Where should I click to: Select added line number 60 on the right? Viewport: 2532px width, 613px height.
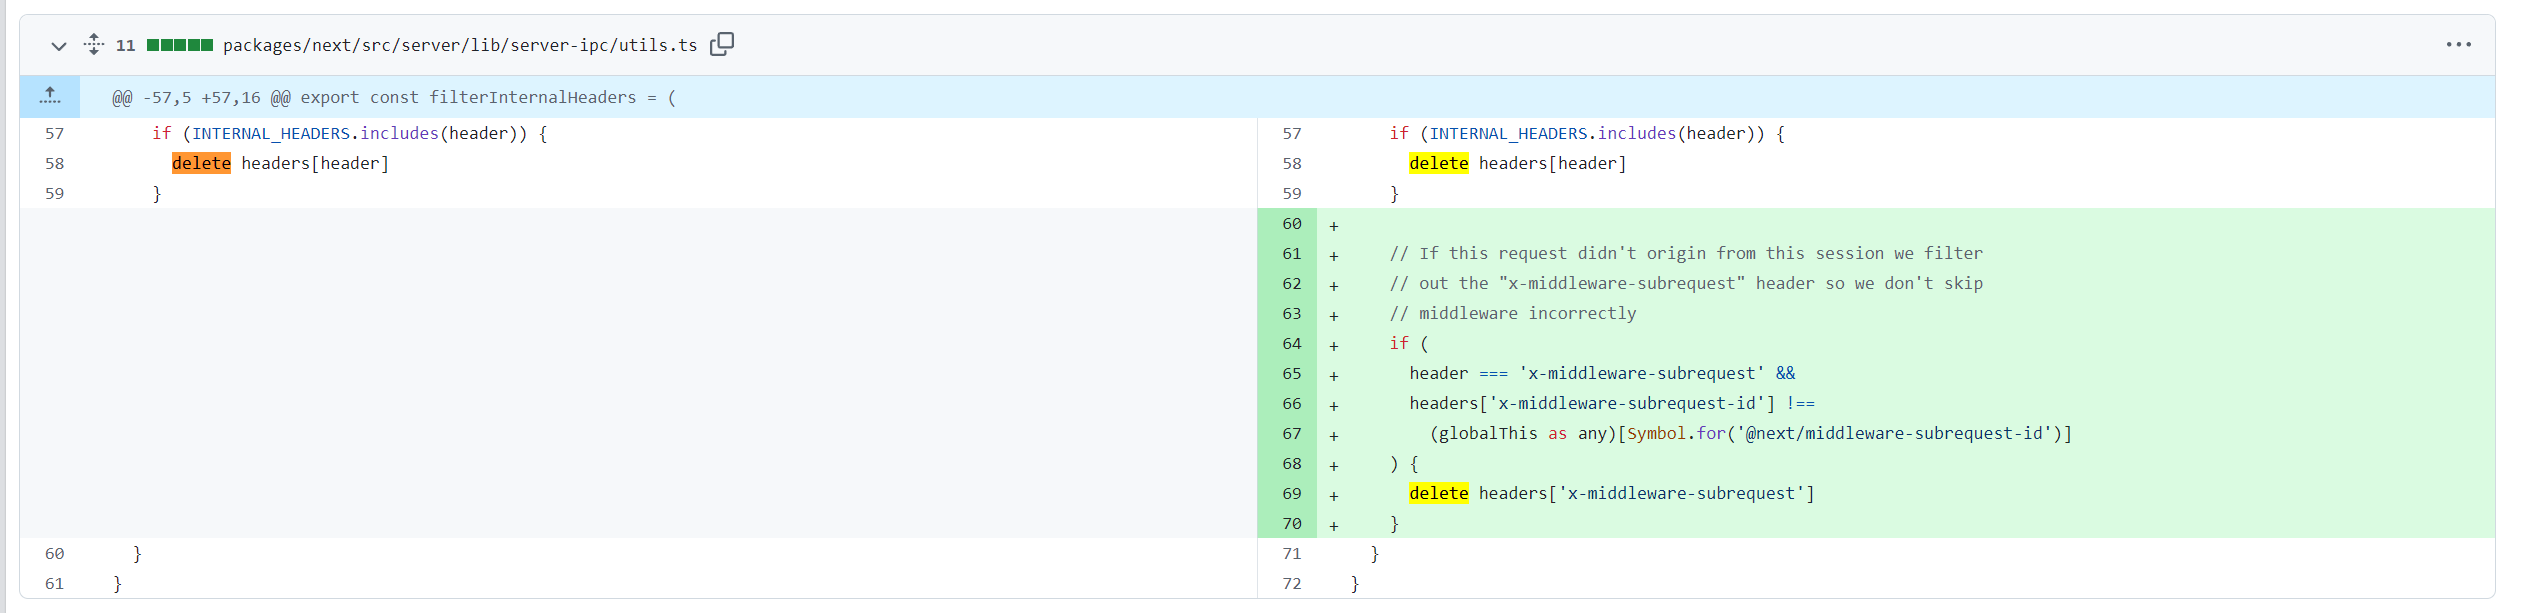point(1291,223)
